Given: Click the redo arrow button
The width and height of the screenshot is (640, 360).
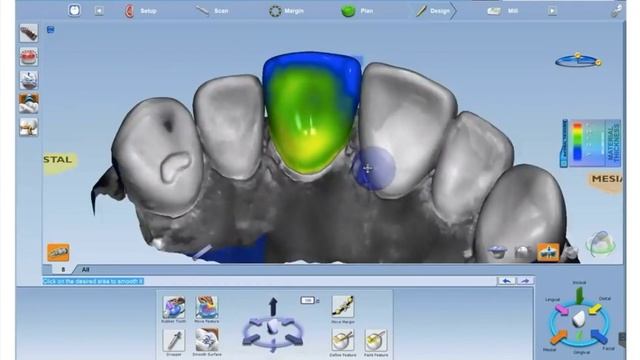Looking at the screenshot, I should click(x=525, y=281).
